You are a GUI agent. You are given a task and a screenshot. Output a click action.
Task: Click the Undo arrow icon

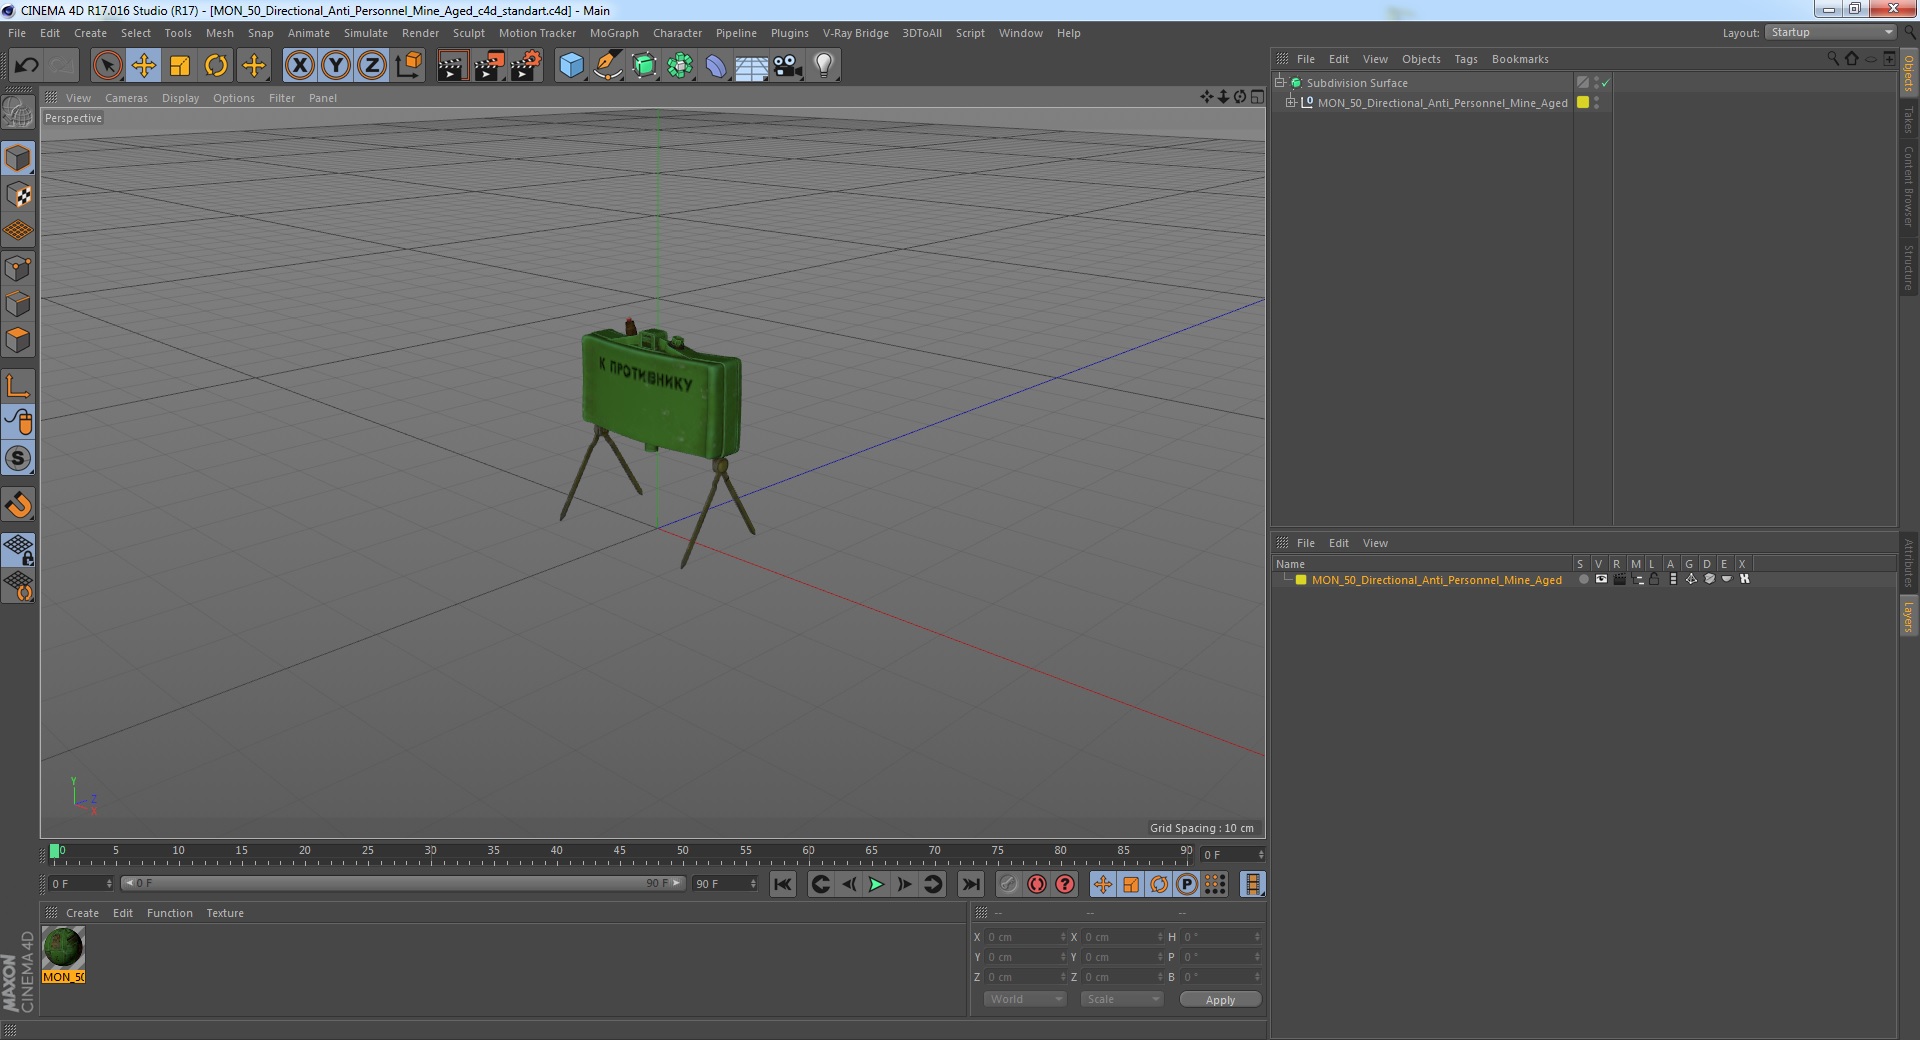[x=26, y=66]
